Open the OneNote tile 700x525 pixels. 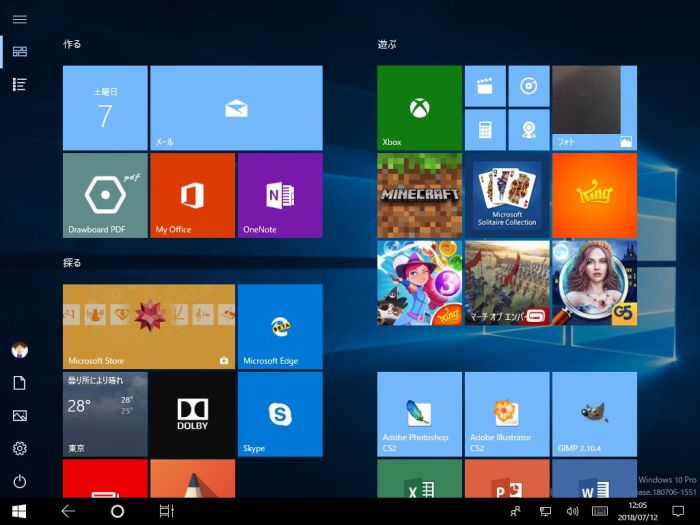pyautogui.click(x=280, y=195)
